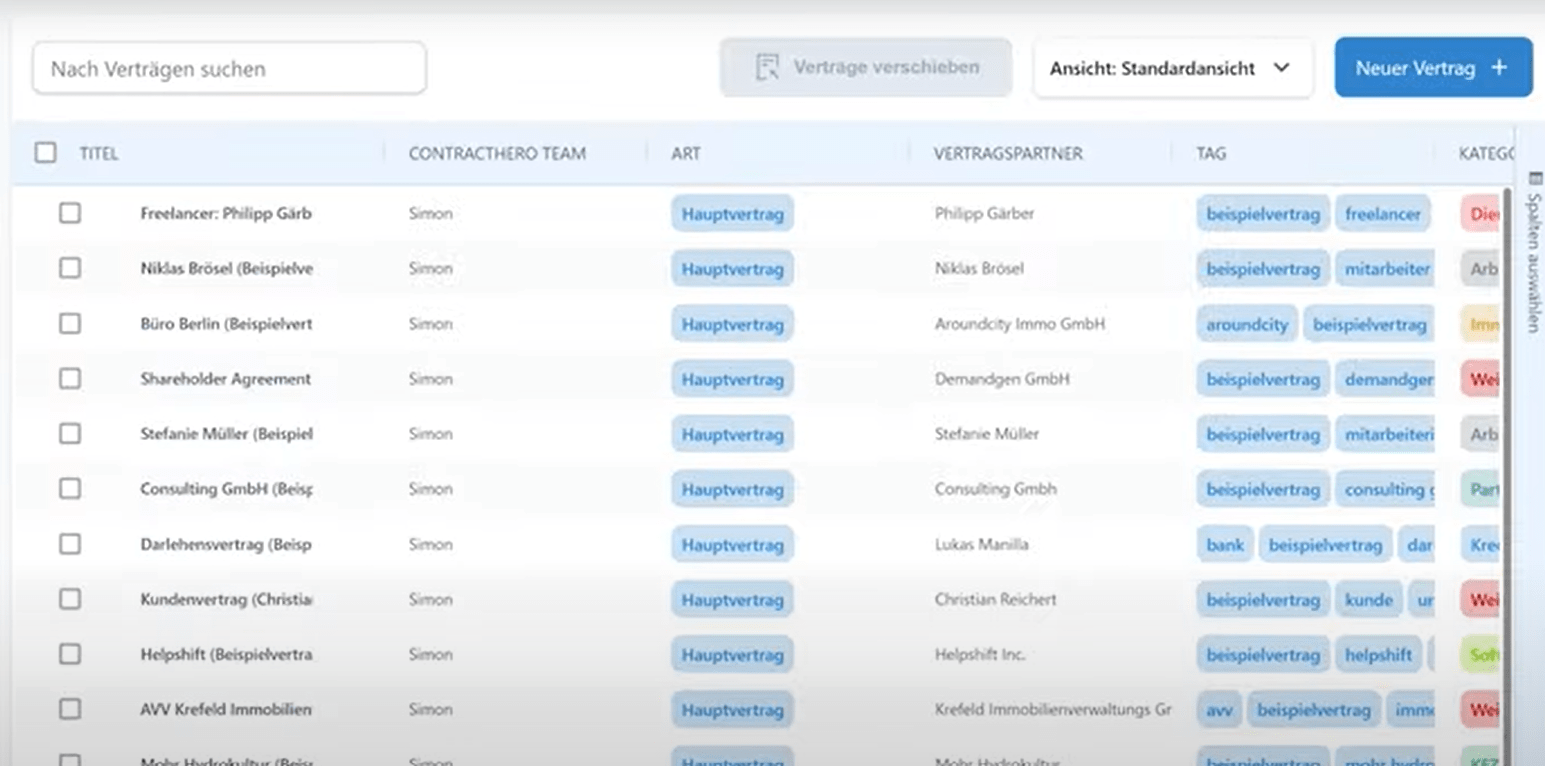Check the Büro Berlin contract checkbox

pyautogui.click(x=70, y=324)
